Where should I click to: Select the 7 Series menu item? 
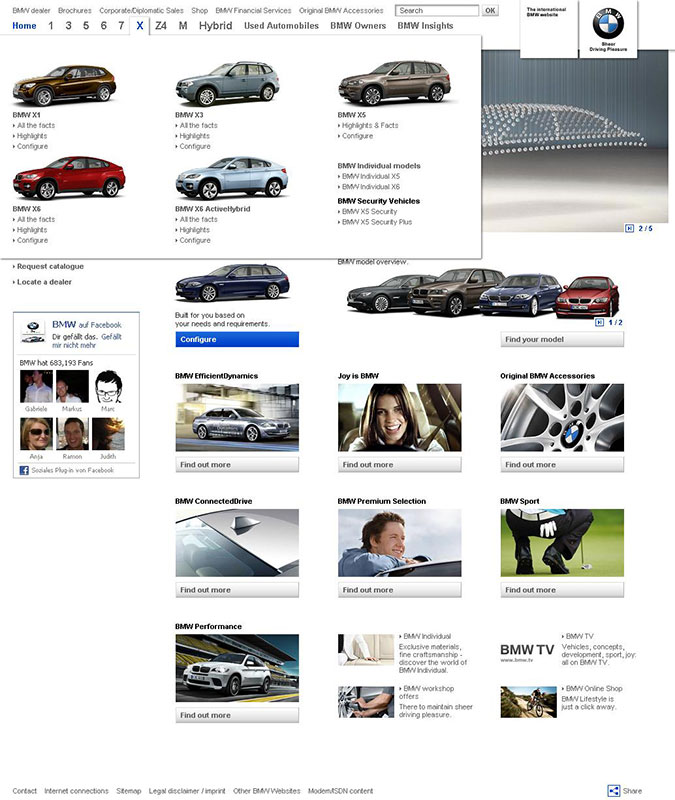(121, 26)
